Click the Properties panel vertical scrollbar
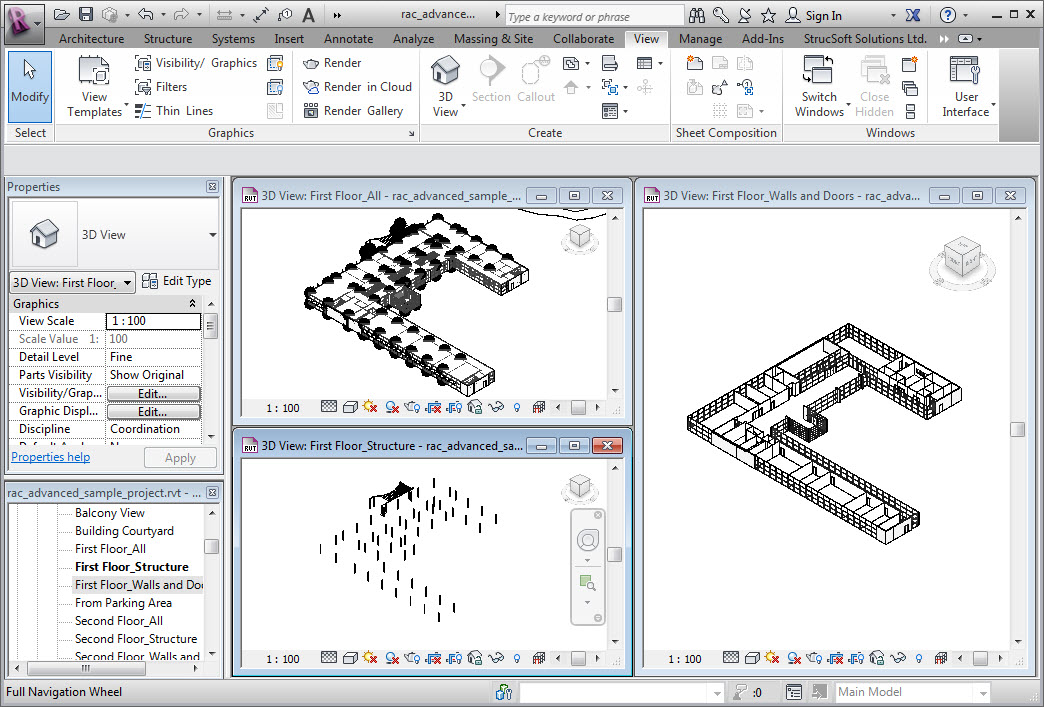Image resolution: width=1044 pixels, height=707 pixels. (211, 326)
